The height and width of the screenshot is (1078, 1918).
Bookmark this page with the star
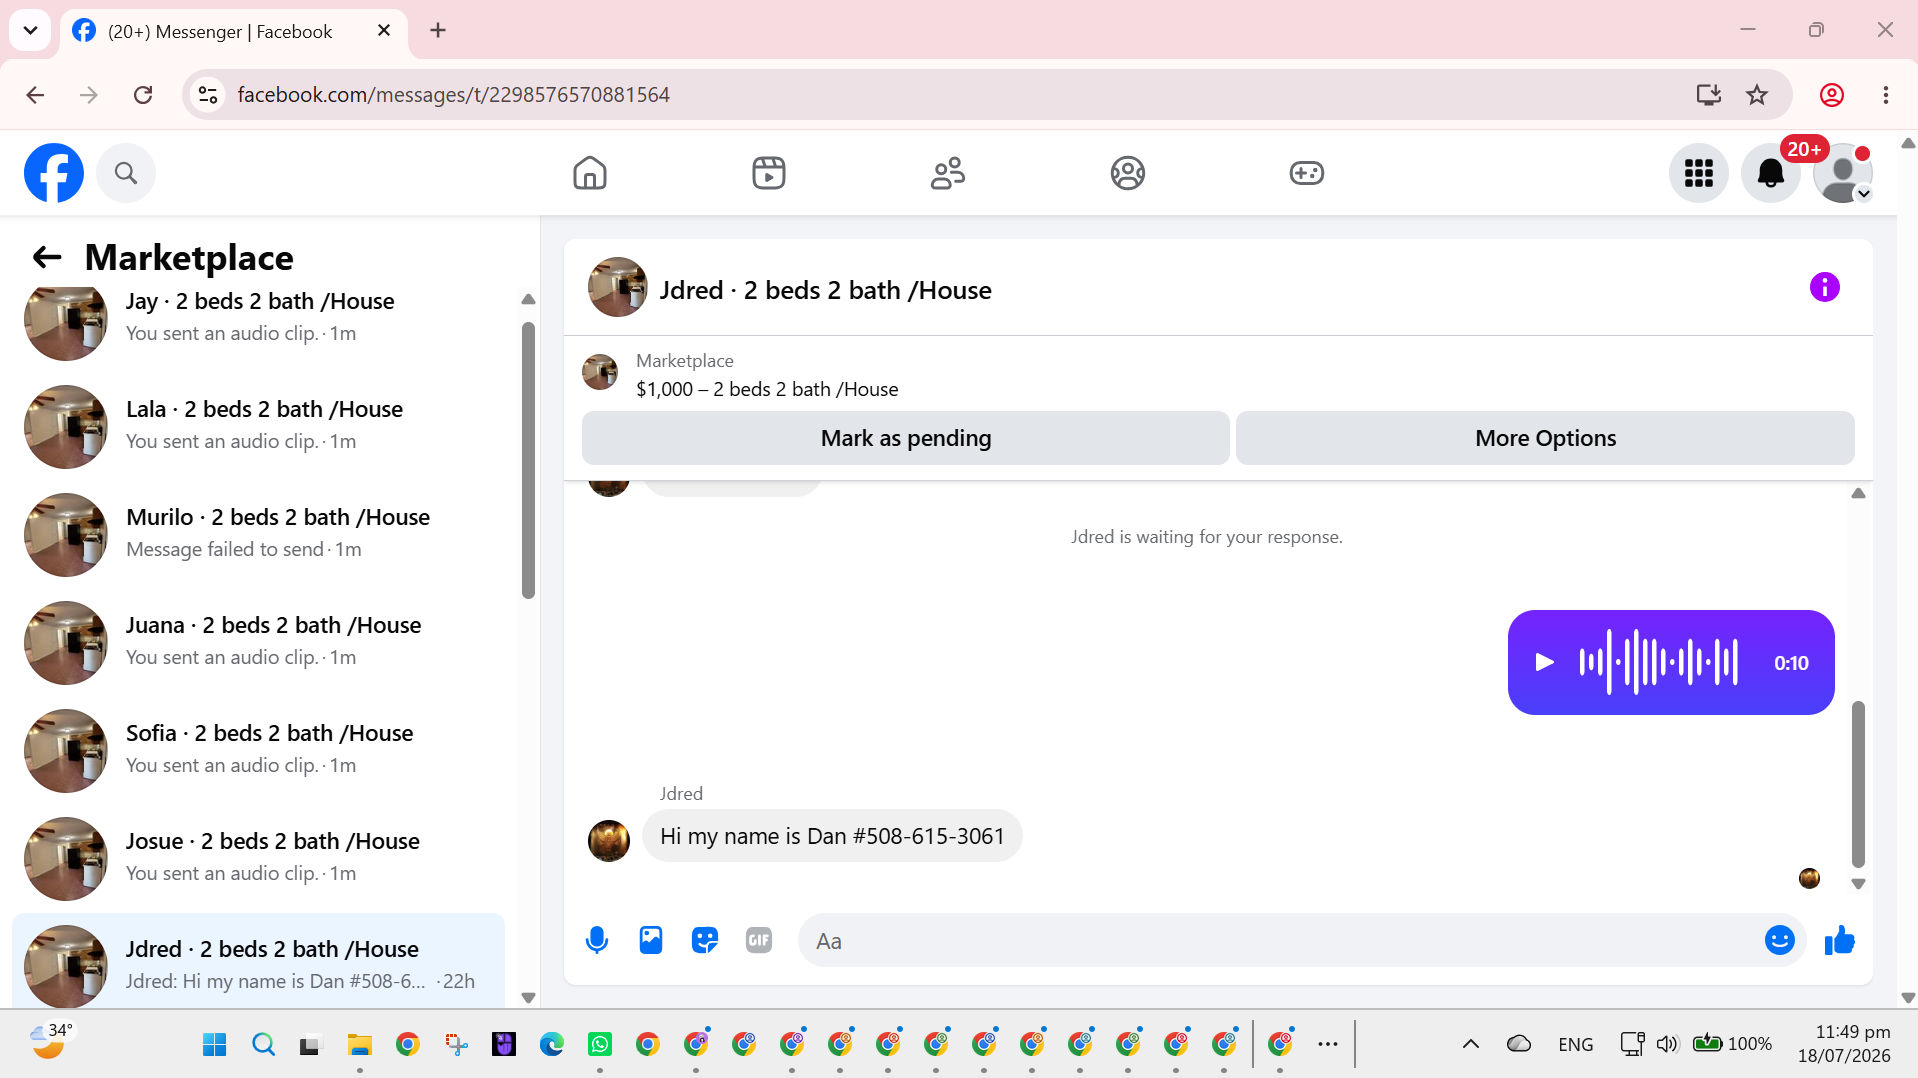tap(1757, 95)
